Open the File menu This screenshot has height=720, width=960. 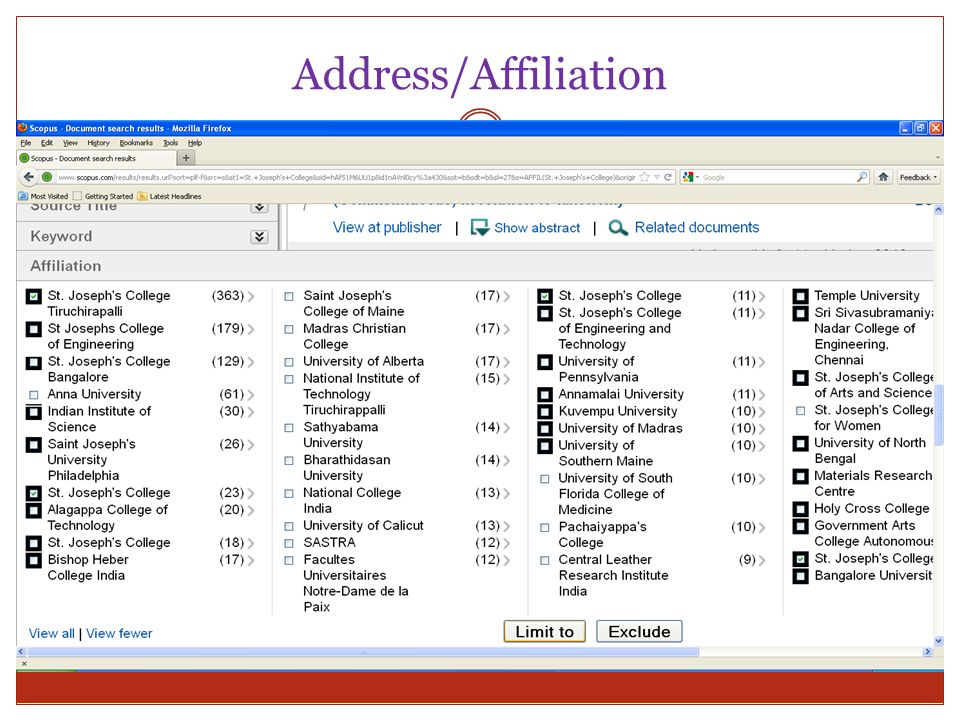(x=26, y=143)
